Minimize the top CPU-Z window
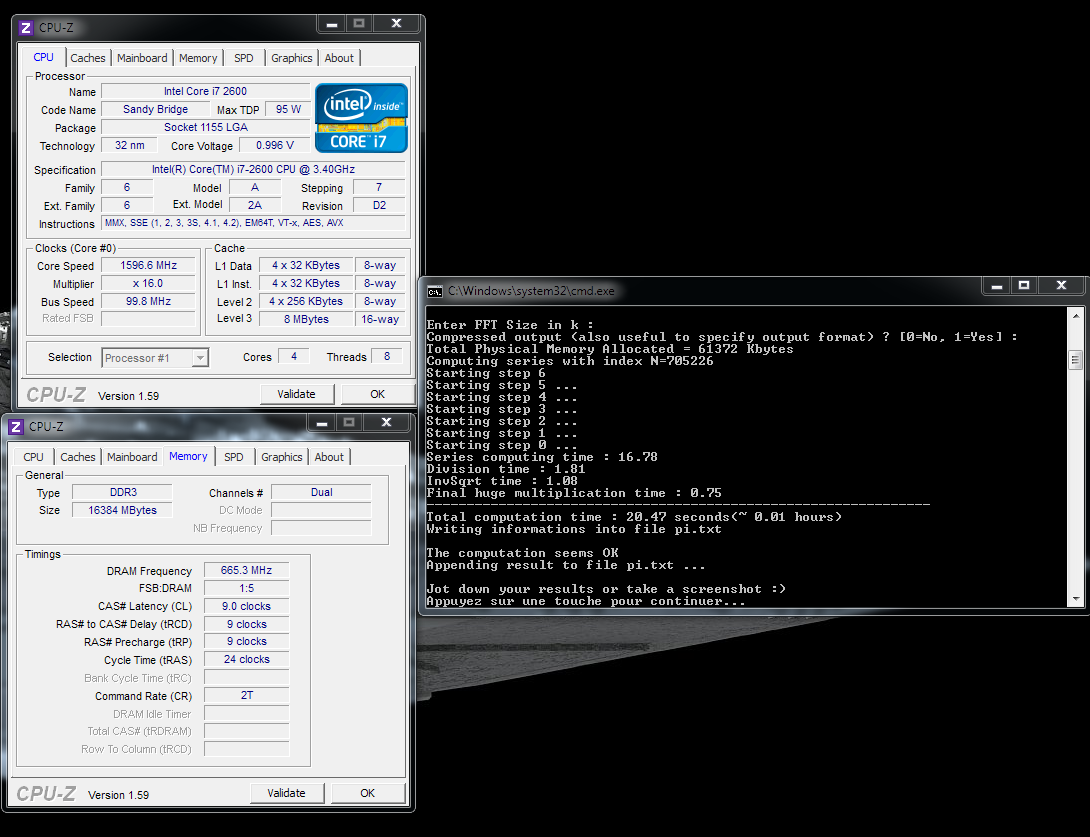Screen dimensions: 1090x837 pyautogui.click(x=332, y=24)
